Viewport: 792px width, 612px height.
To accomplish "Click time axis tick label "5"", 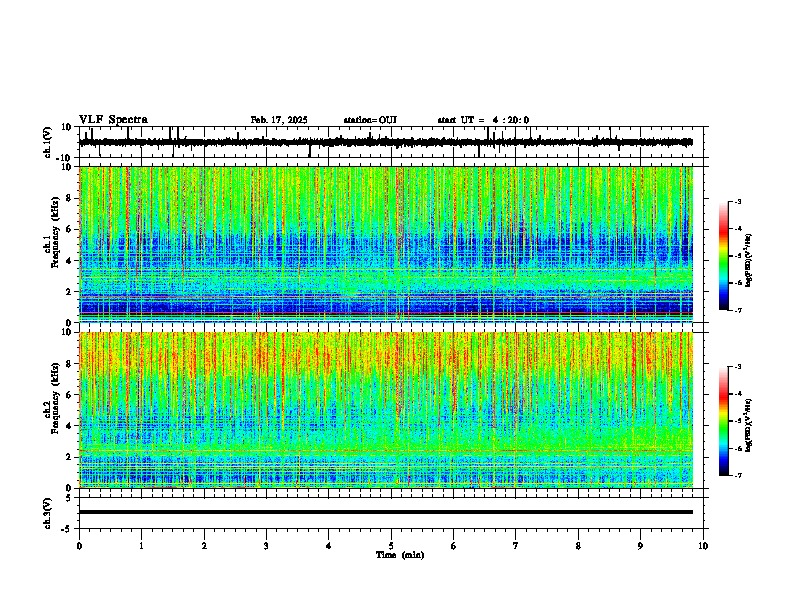I will (x=391, y=546).
